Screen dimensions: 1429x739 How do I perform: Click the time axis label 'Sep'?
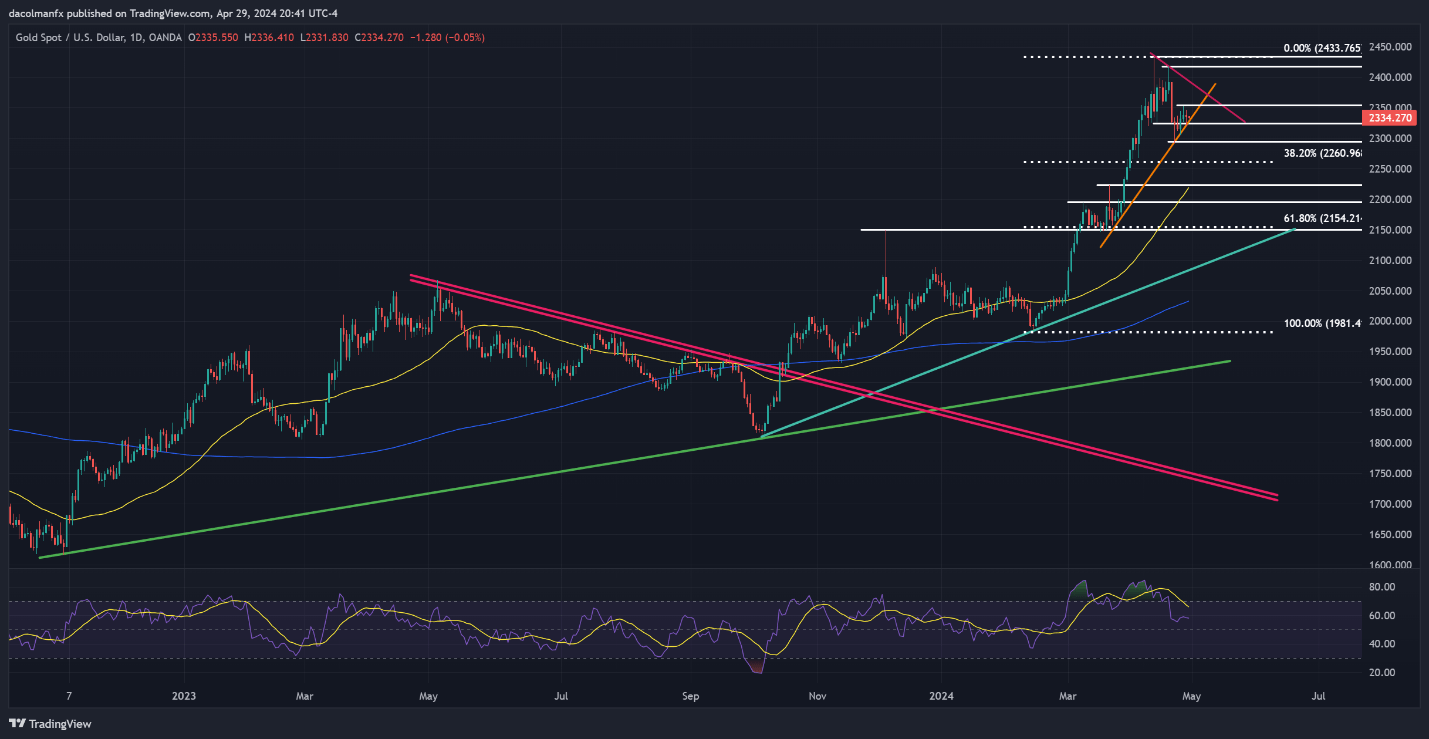tap(689, 694)
